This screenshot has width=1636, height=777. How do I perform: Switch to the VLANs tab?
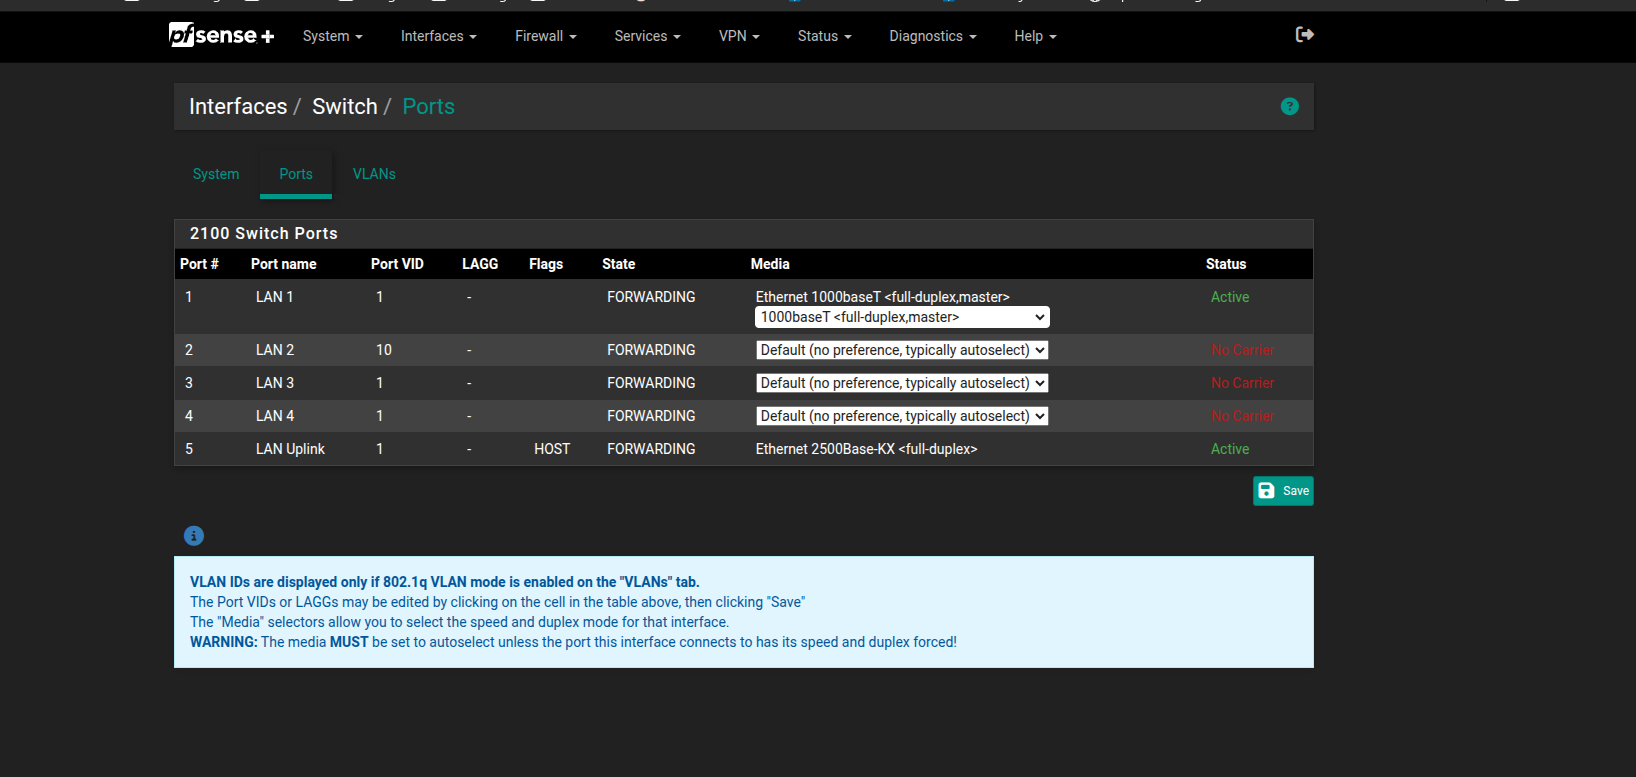[x=374, y=174]
